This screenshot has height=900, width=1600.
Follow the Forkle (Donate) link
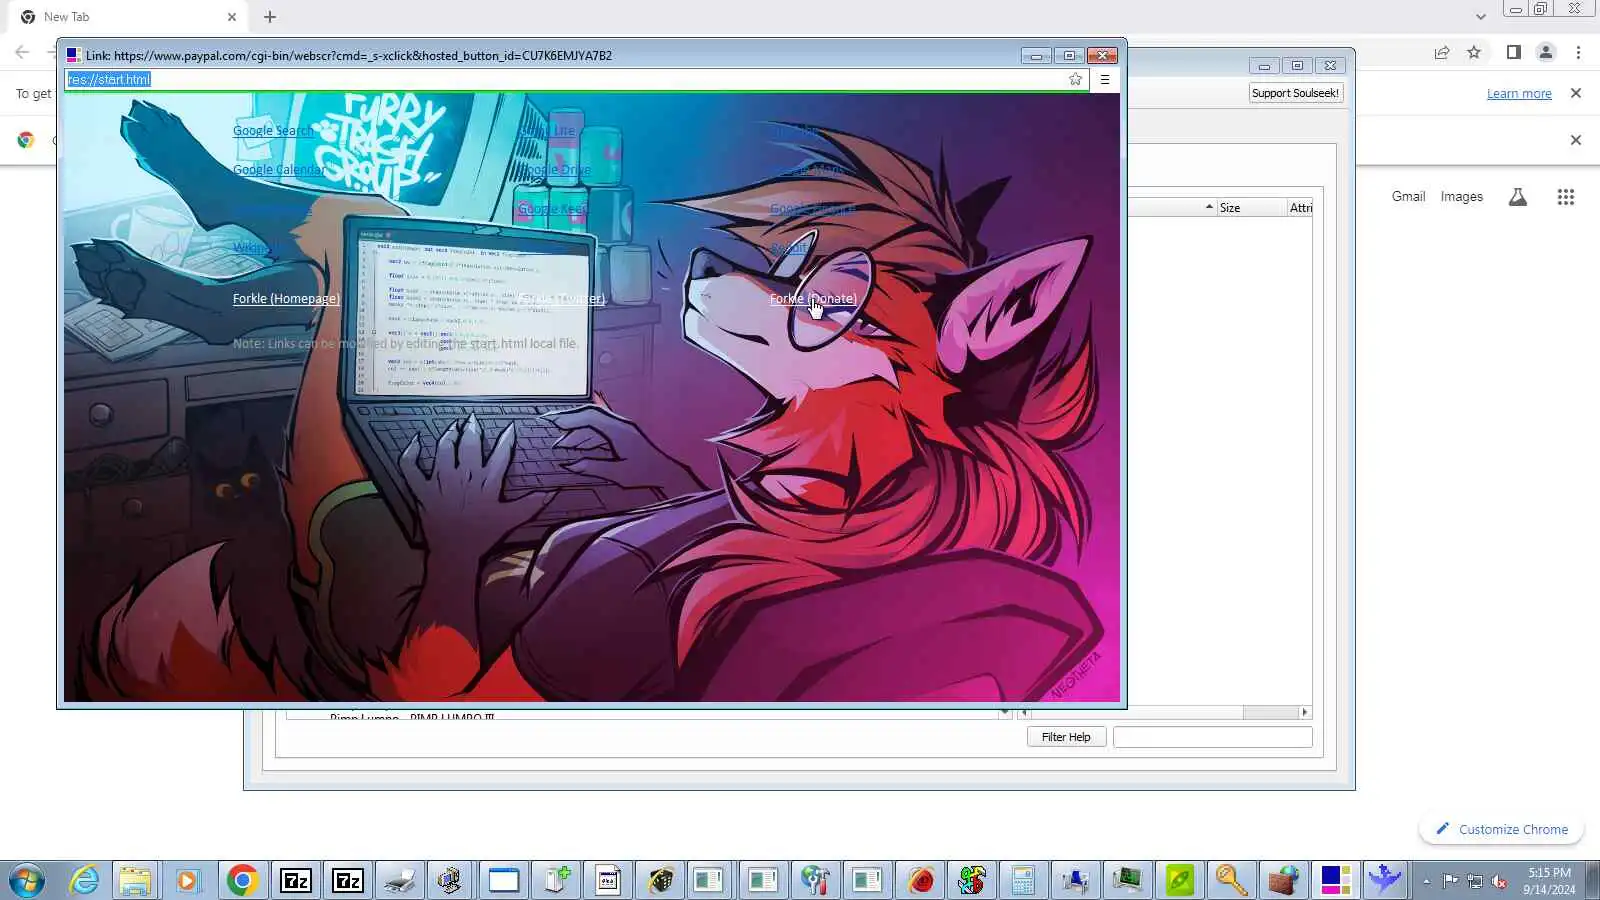click(813, 298)
